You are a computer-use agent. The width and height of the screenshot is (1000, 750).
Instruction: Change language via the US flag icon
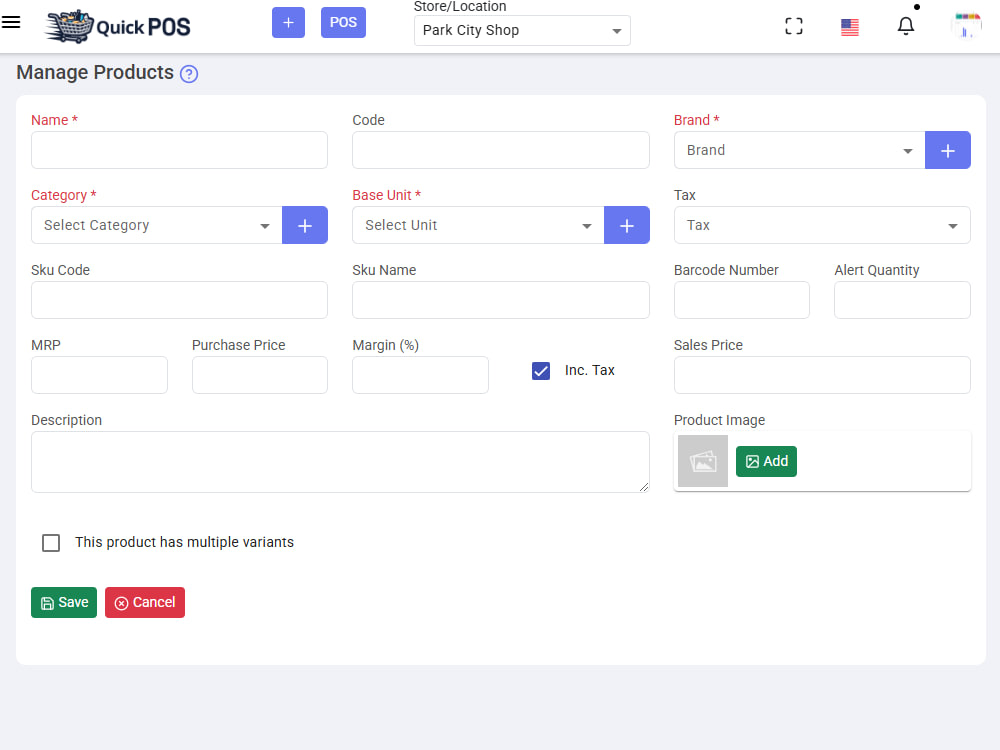(x=849, y=27)
